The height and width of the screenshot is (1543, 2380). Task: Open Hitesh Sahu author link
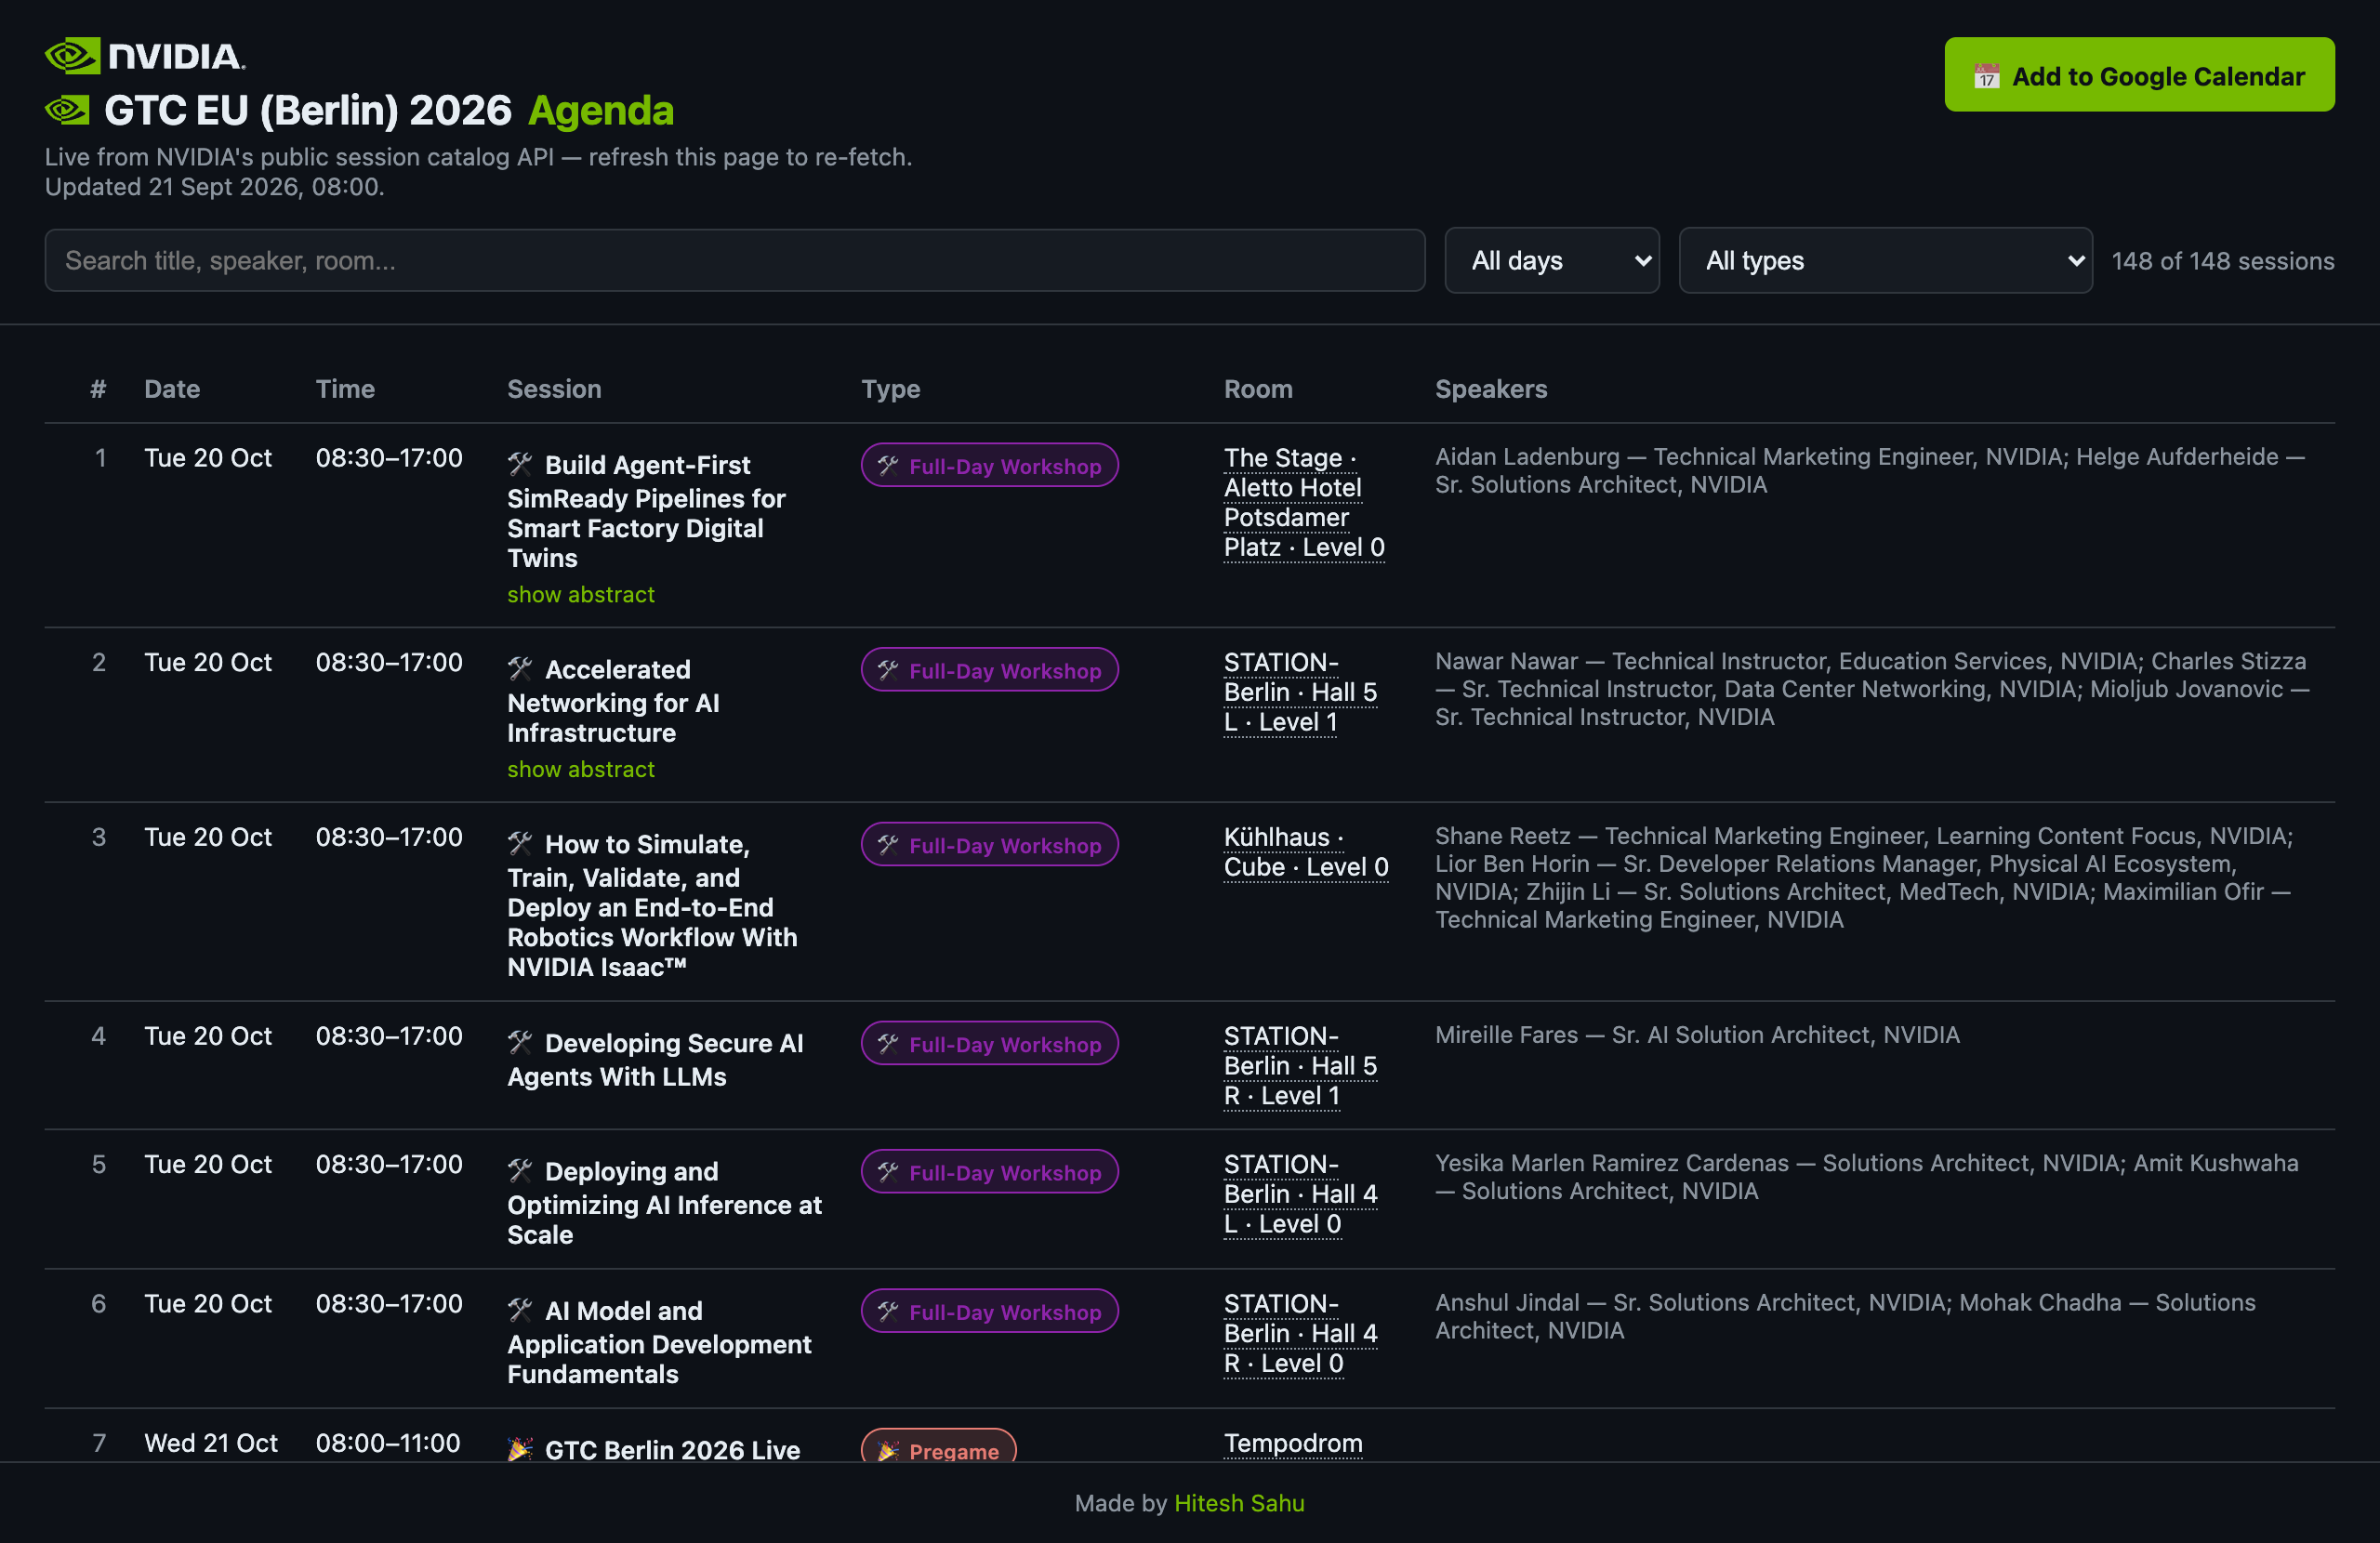(x=1239, y=1503)
